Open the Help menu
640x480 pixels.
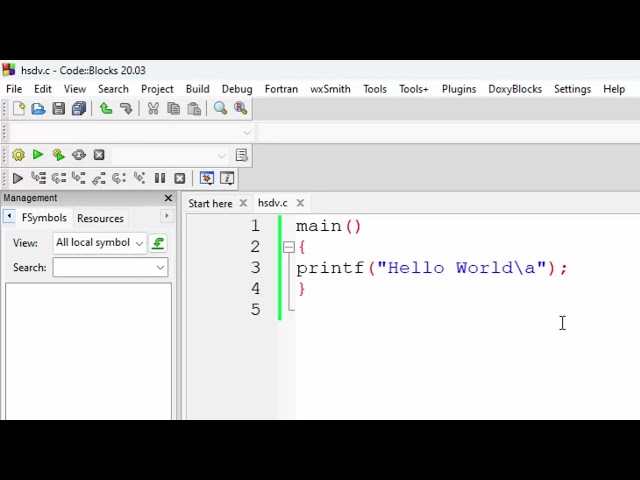[614, 89]
